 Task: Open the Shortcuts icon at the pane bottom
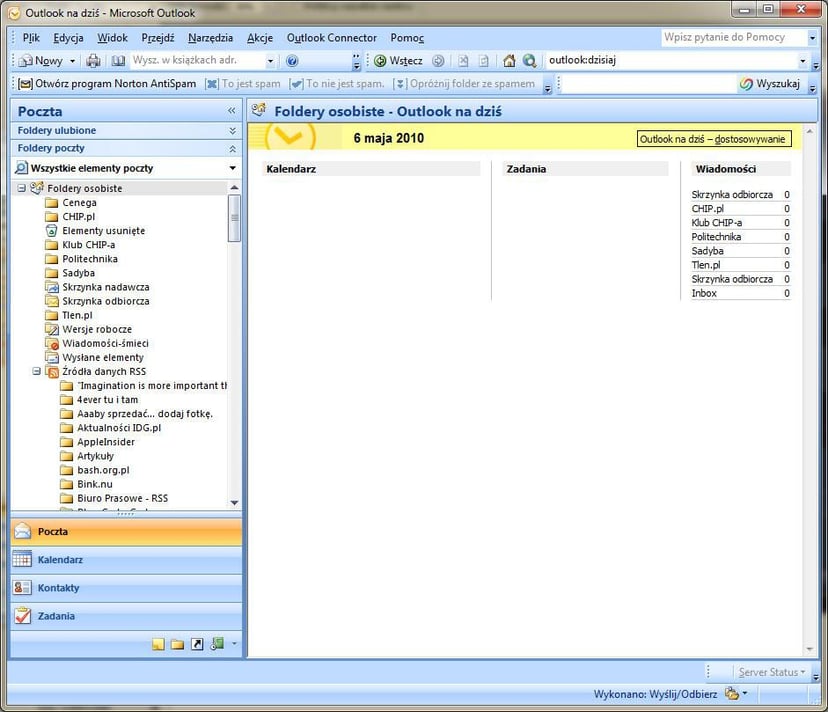(x=197, y=644)
